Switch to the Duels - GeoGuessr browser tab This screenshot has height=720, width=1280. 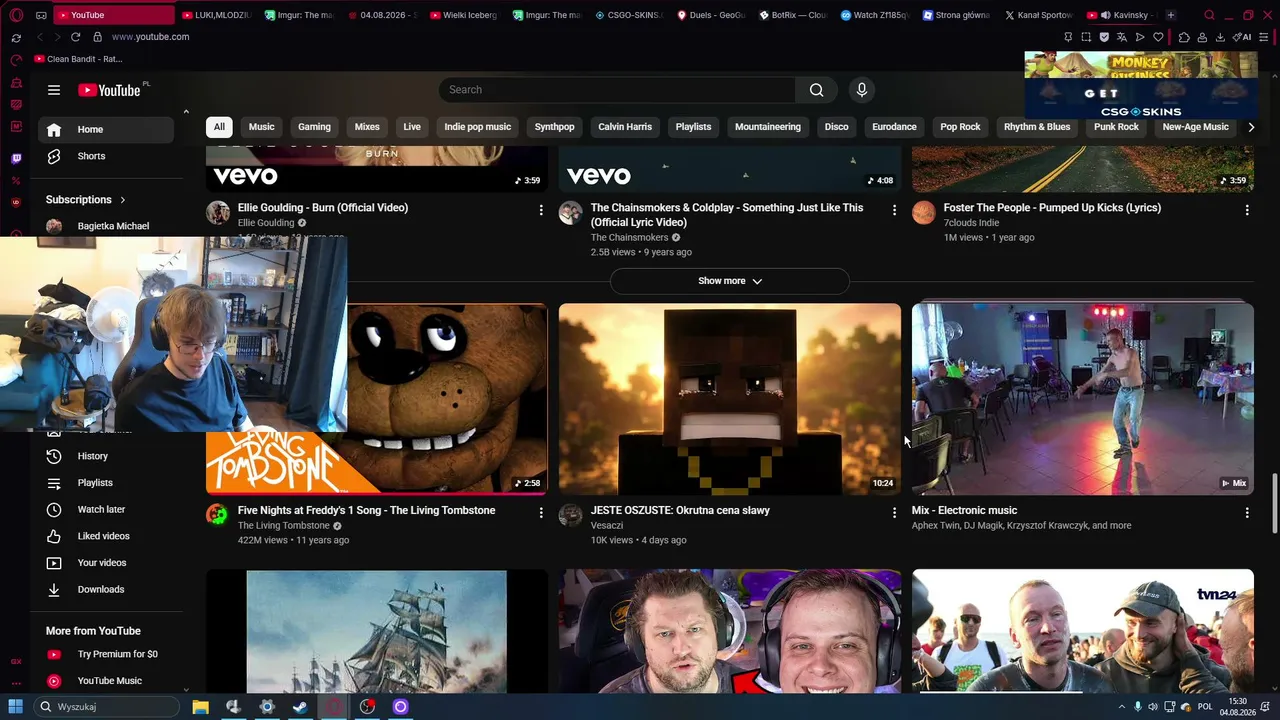pos(710,15)
